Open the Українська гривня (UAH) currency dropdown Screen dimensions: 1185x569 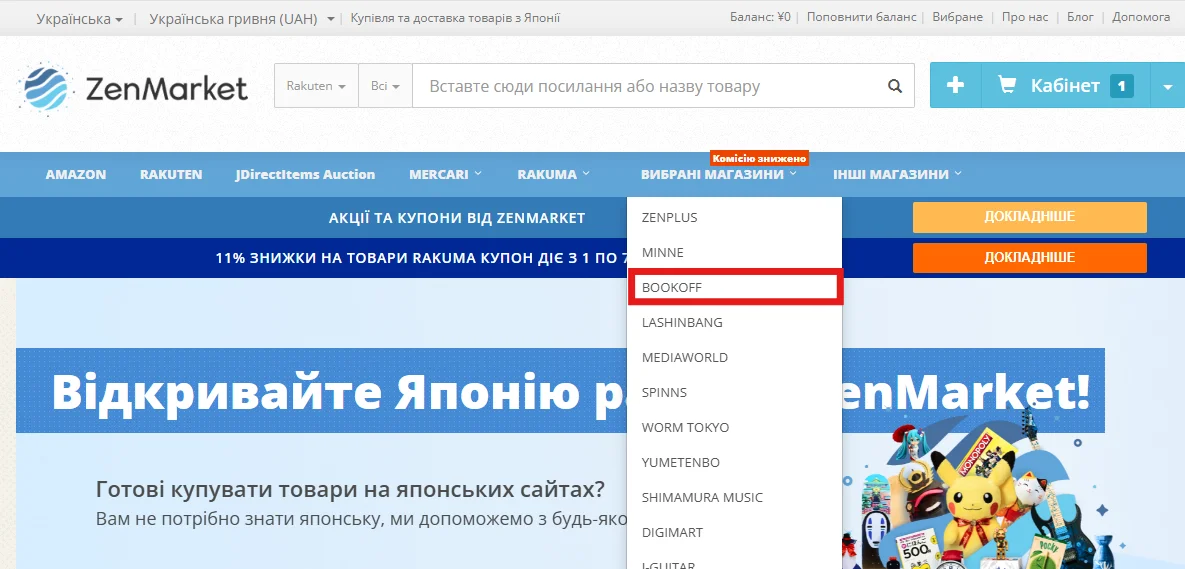pos(242,18)
